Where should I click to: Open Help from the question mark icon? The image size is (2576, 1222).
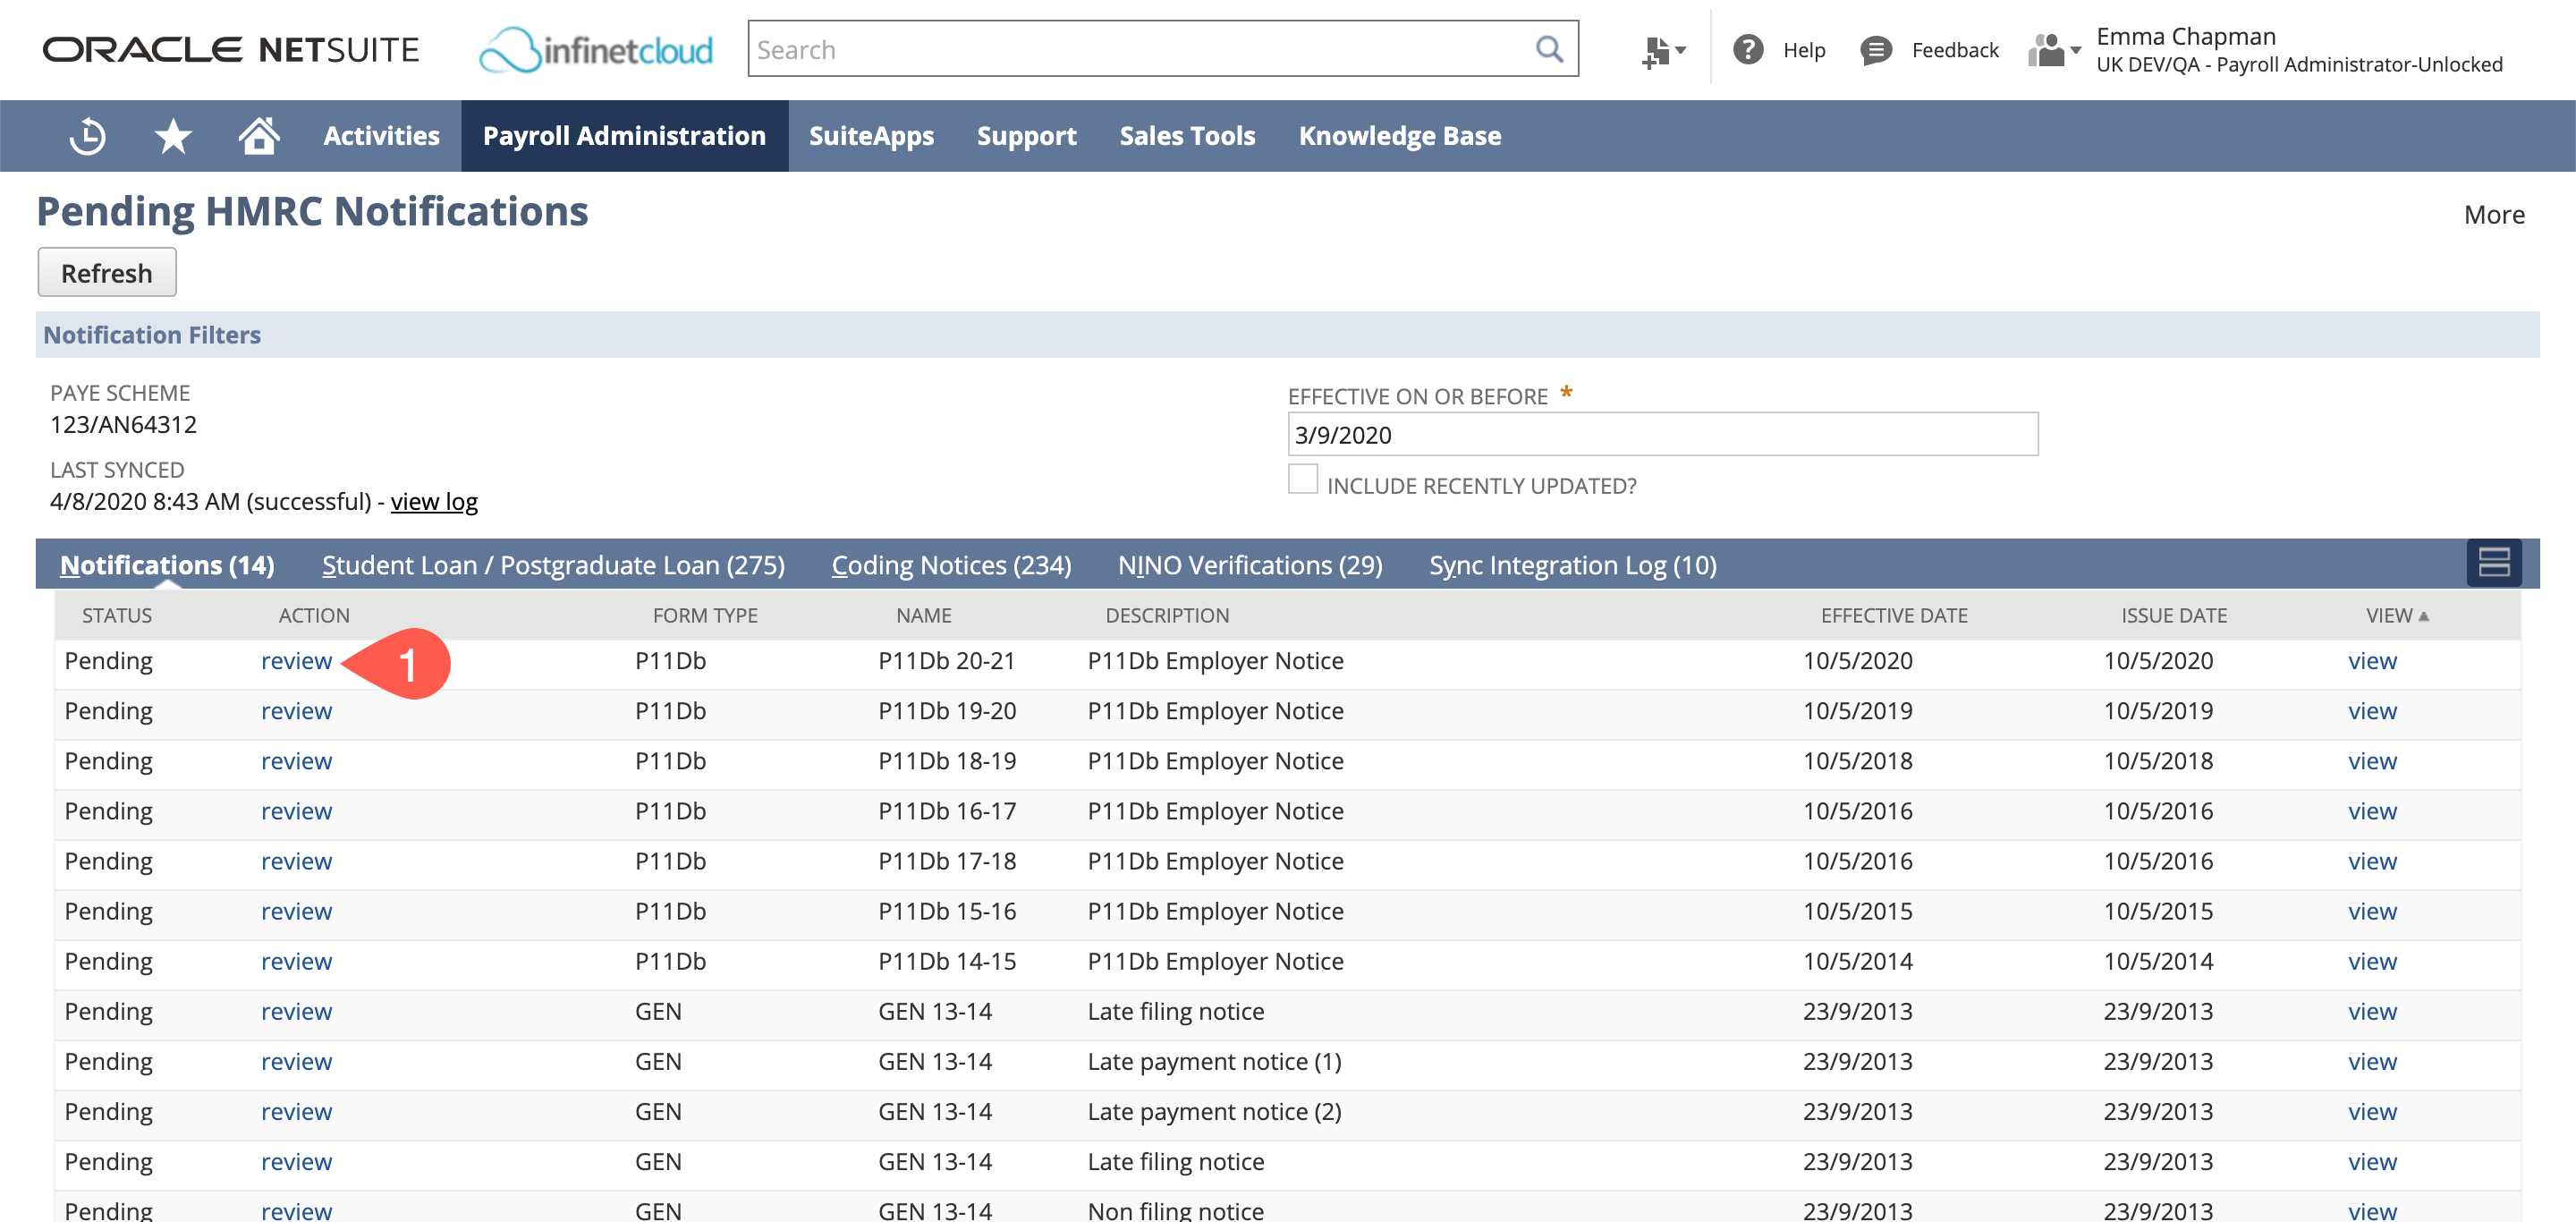pyautogui.click(x=1749, y=49)
